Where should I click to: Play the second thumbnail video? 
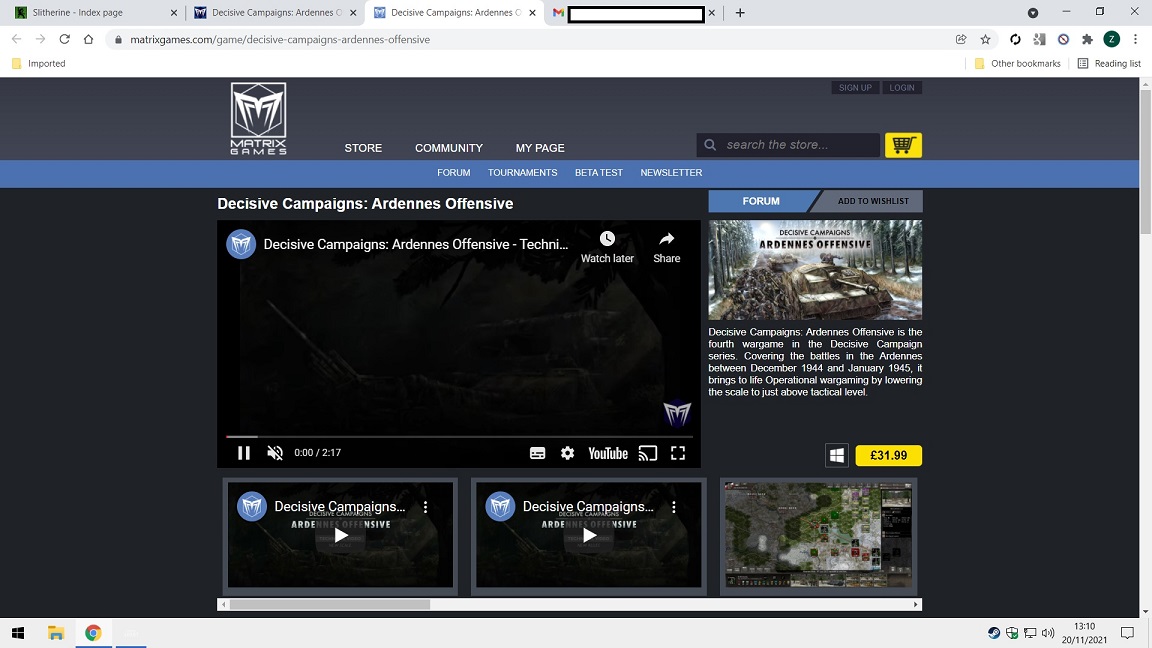pyautogui.click(x=588, y=536)
